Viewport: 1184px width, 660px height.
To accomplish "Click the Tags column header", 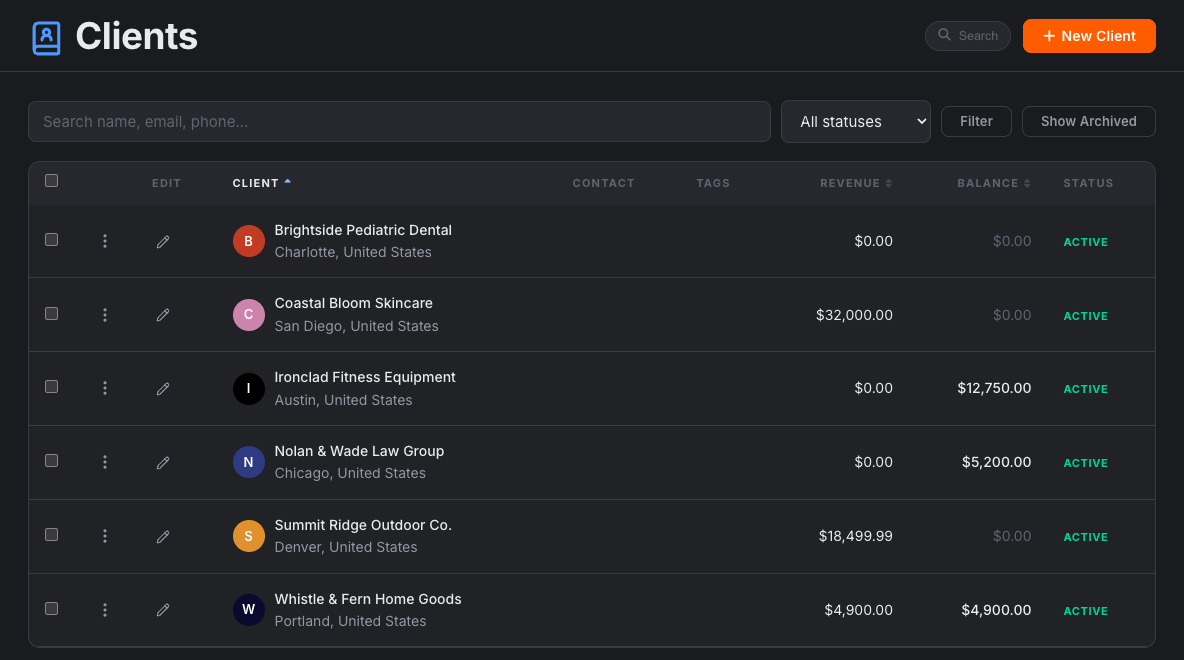I will click(713, 183).
